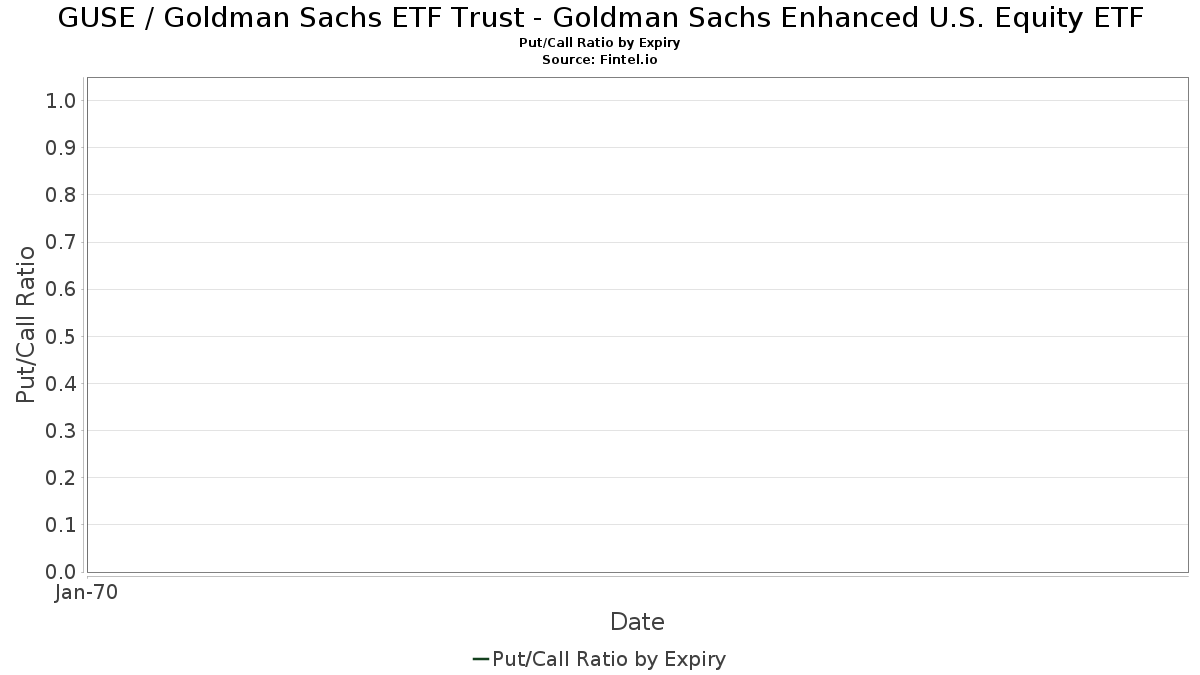This screenshot has height=675, width=1200.
Task: Click the 'Put/Call Ratio by Expiry' subtitle under the title
Action: 600,44
